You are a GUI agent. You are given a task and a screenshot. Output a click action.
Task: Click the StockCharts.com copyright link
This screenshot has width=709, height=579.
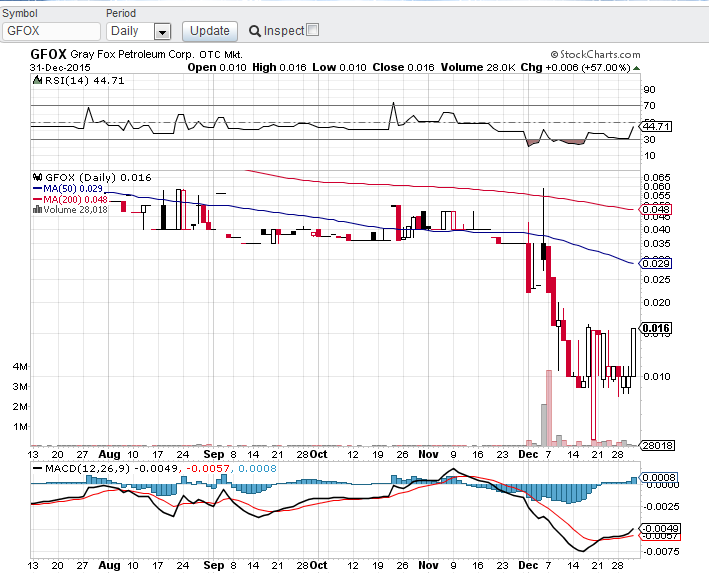(x=596, y=55)
